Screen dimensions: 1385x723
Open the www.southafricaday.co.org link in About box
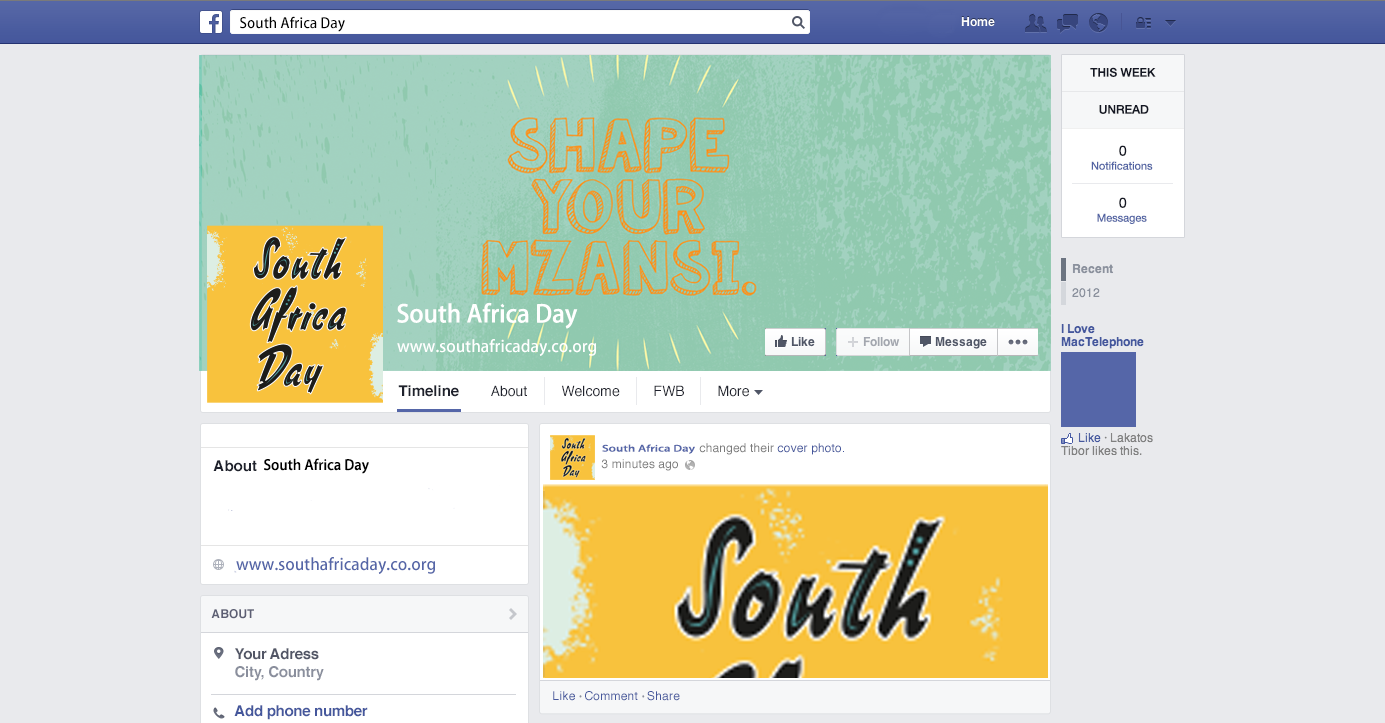tap(336, 565)
